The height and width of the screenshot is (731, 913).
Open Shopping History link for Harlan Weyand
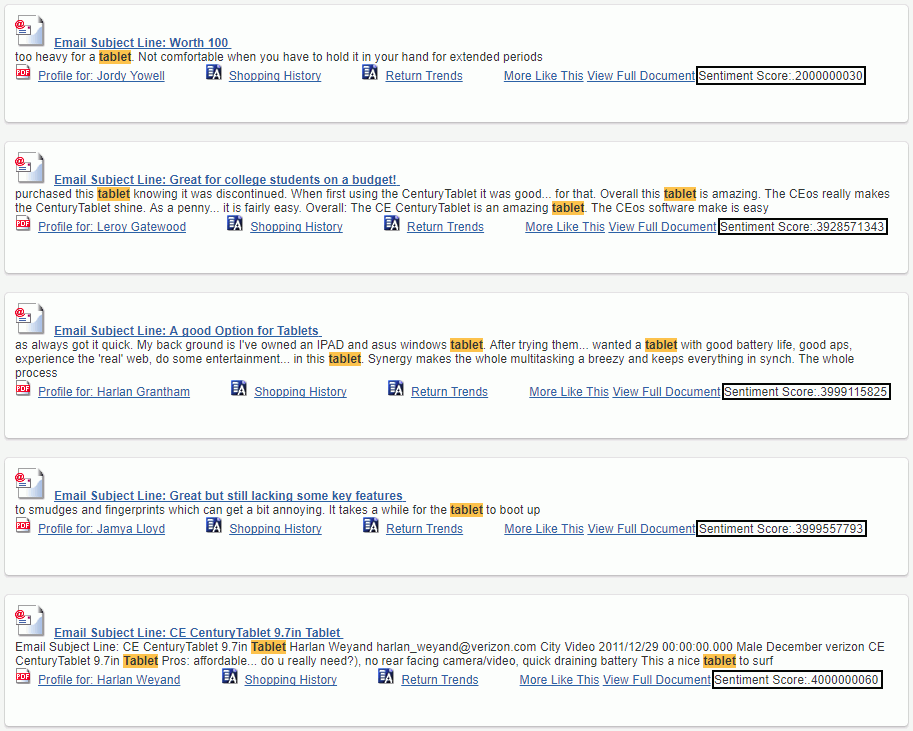[x=291, y=679]
